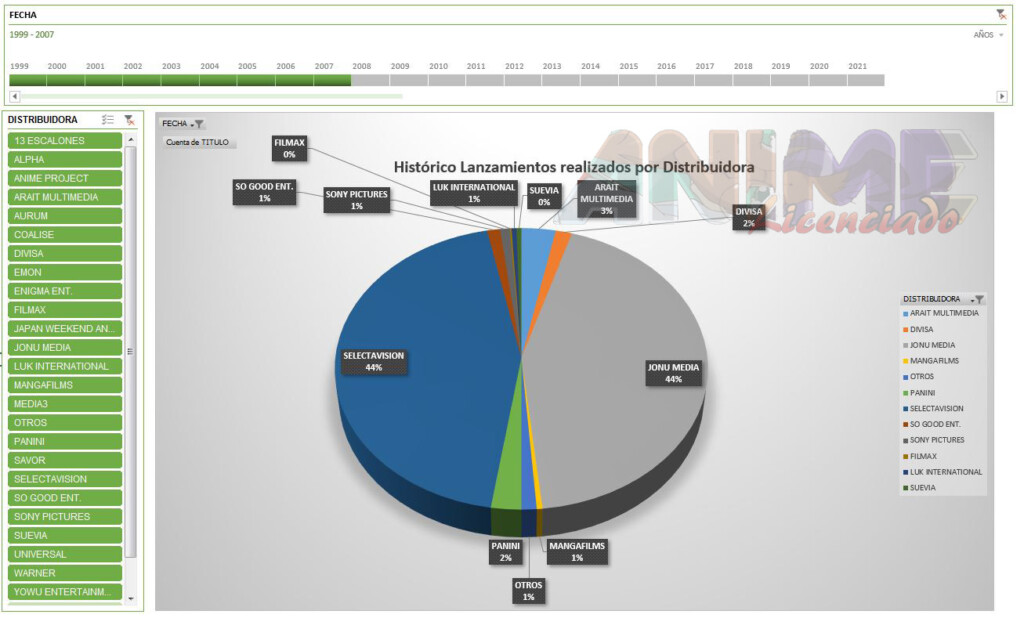
Task: Select the 2015 segment on the timeline
Action: tap(637, 80)
